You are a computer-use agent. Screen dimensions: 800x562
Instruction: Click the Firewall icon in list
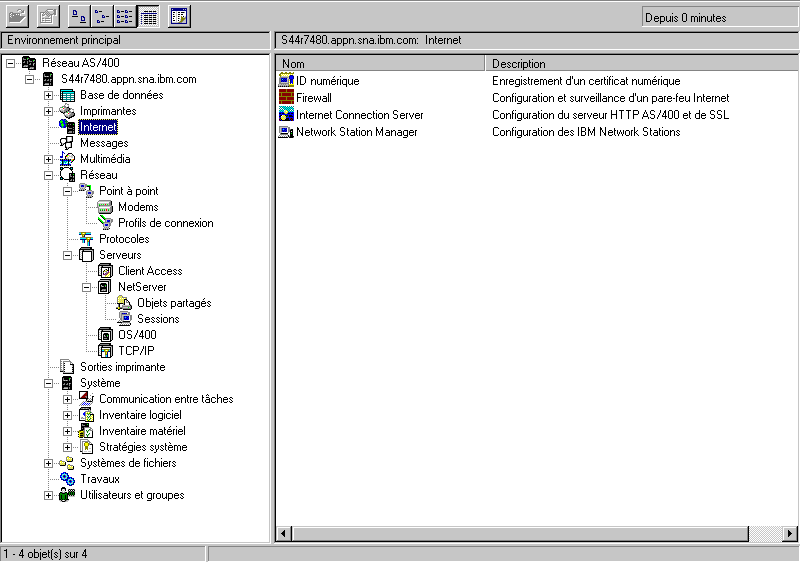click(286, 98)
